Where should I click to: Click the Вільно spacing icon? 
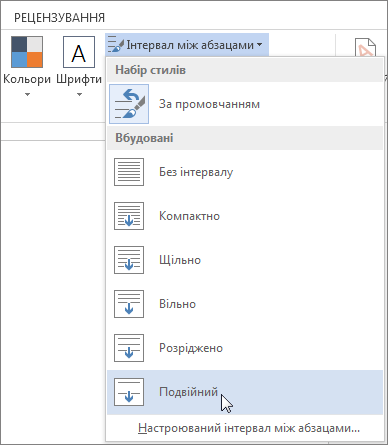tap(129, 304)
